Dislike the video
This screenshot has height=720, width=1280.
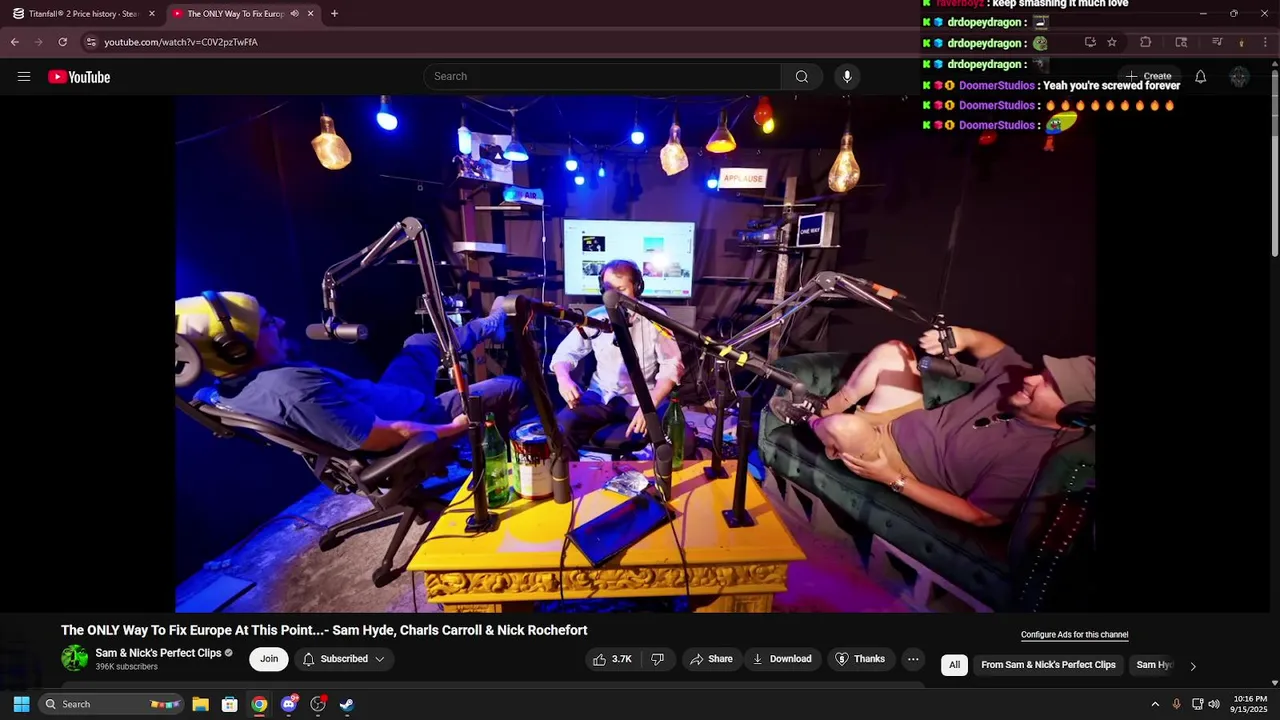(658, 659)
